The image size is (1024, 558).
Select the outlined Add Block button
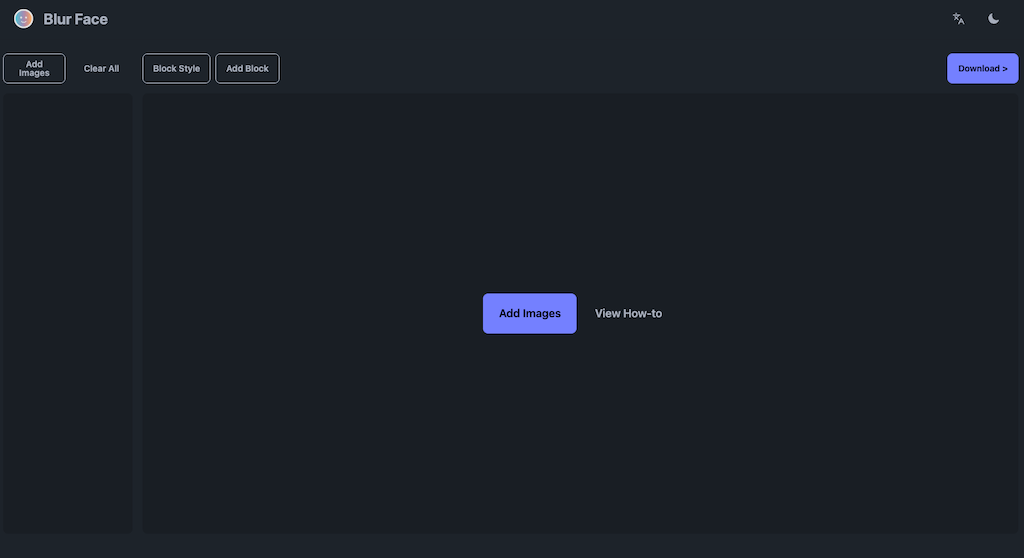(247, 69)
